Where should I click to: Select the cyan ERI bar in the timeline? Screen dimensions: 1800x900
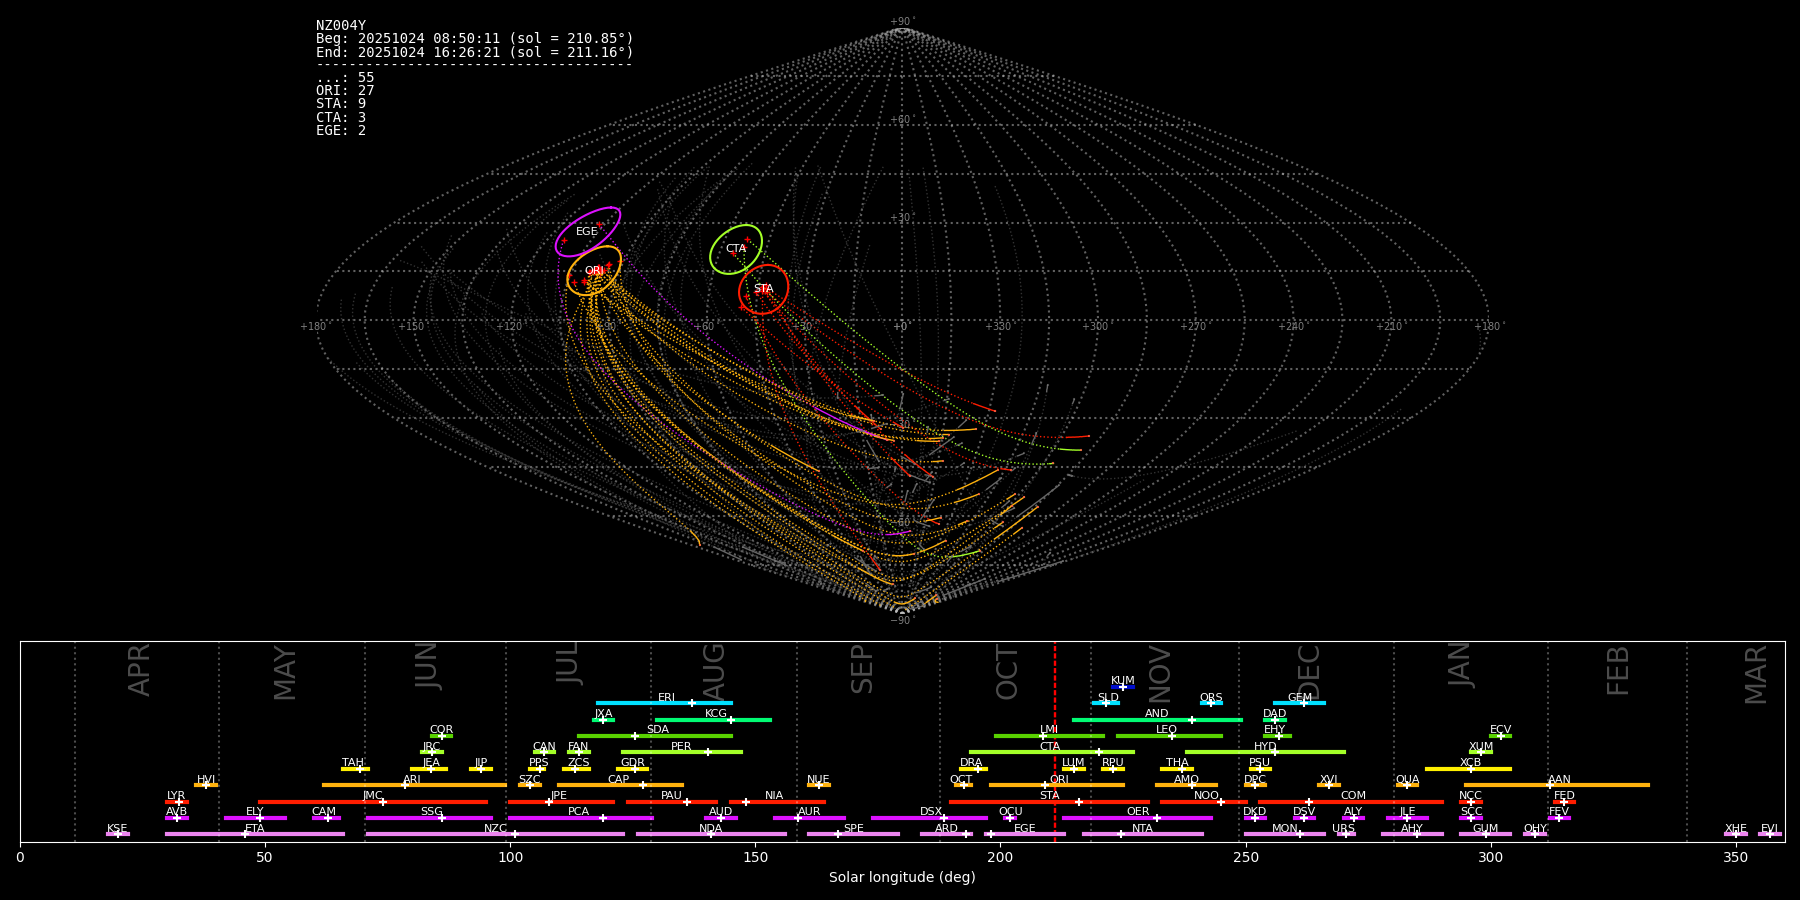664,703
